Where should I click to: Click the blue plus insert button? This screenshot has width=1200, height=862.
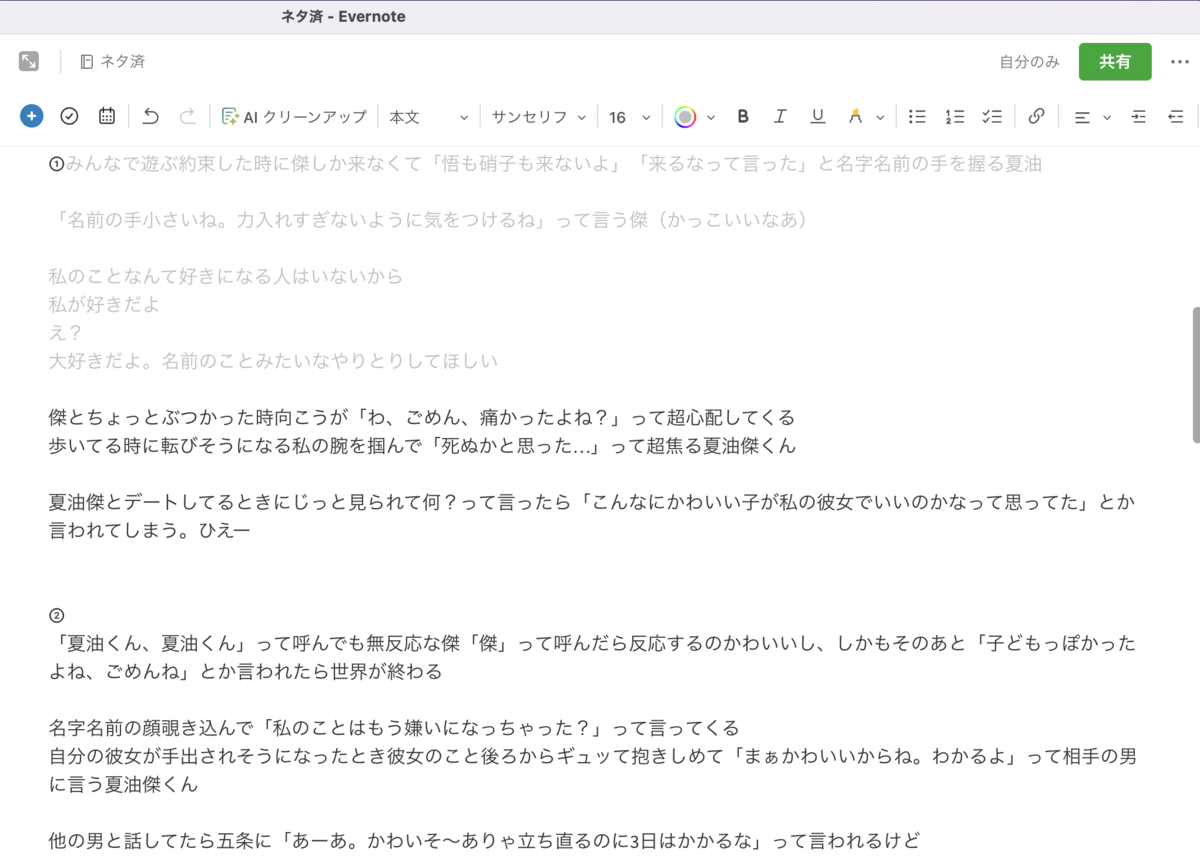click(x=31, y=116)
